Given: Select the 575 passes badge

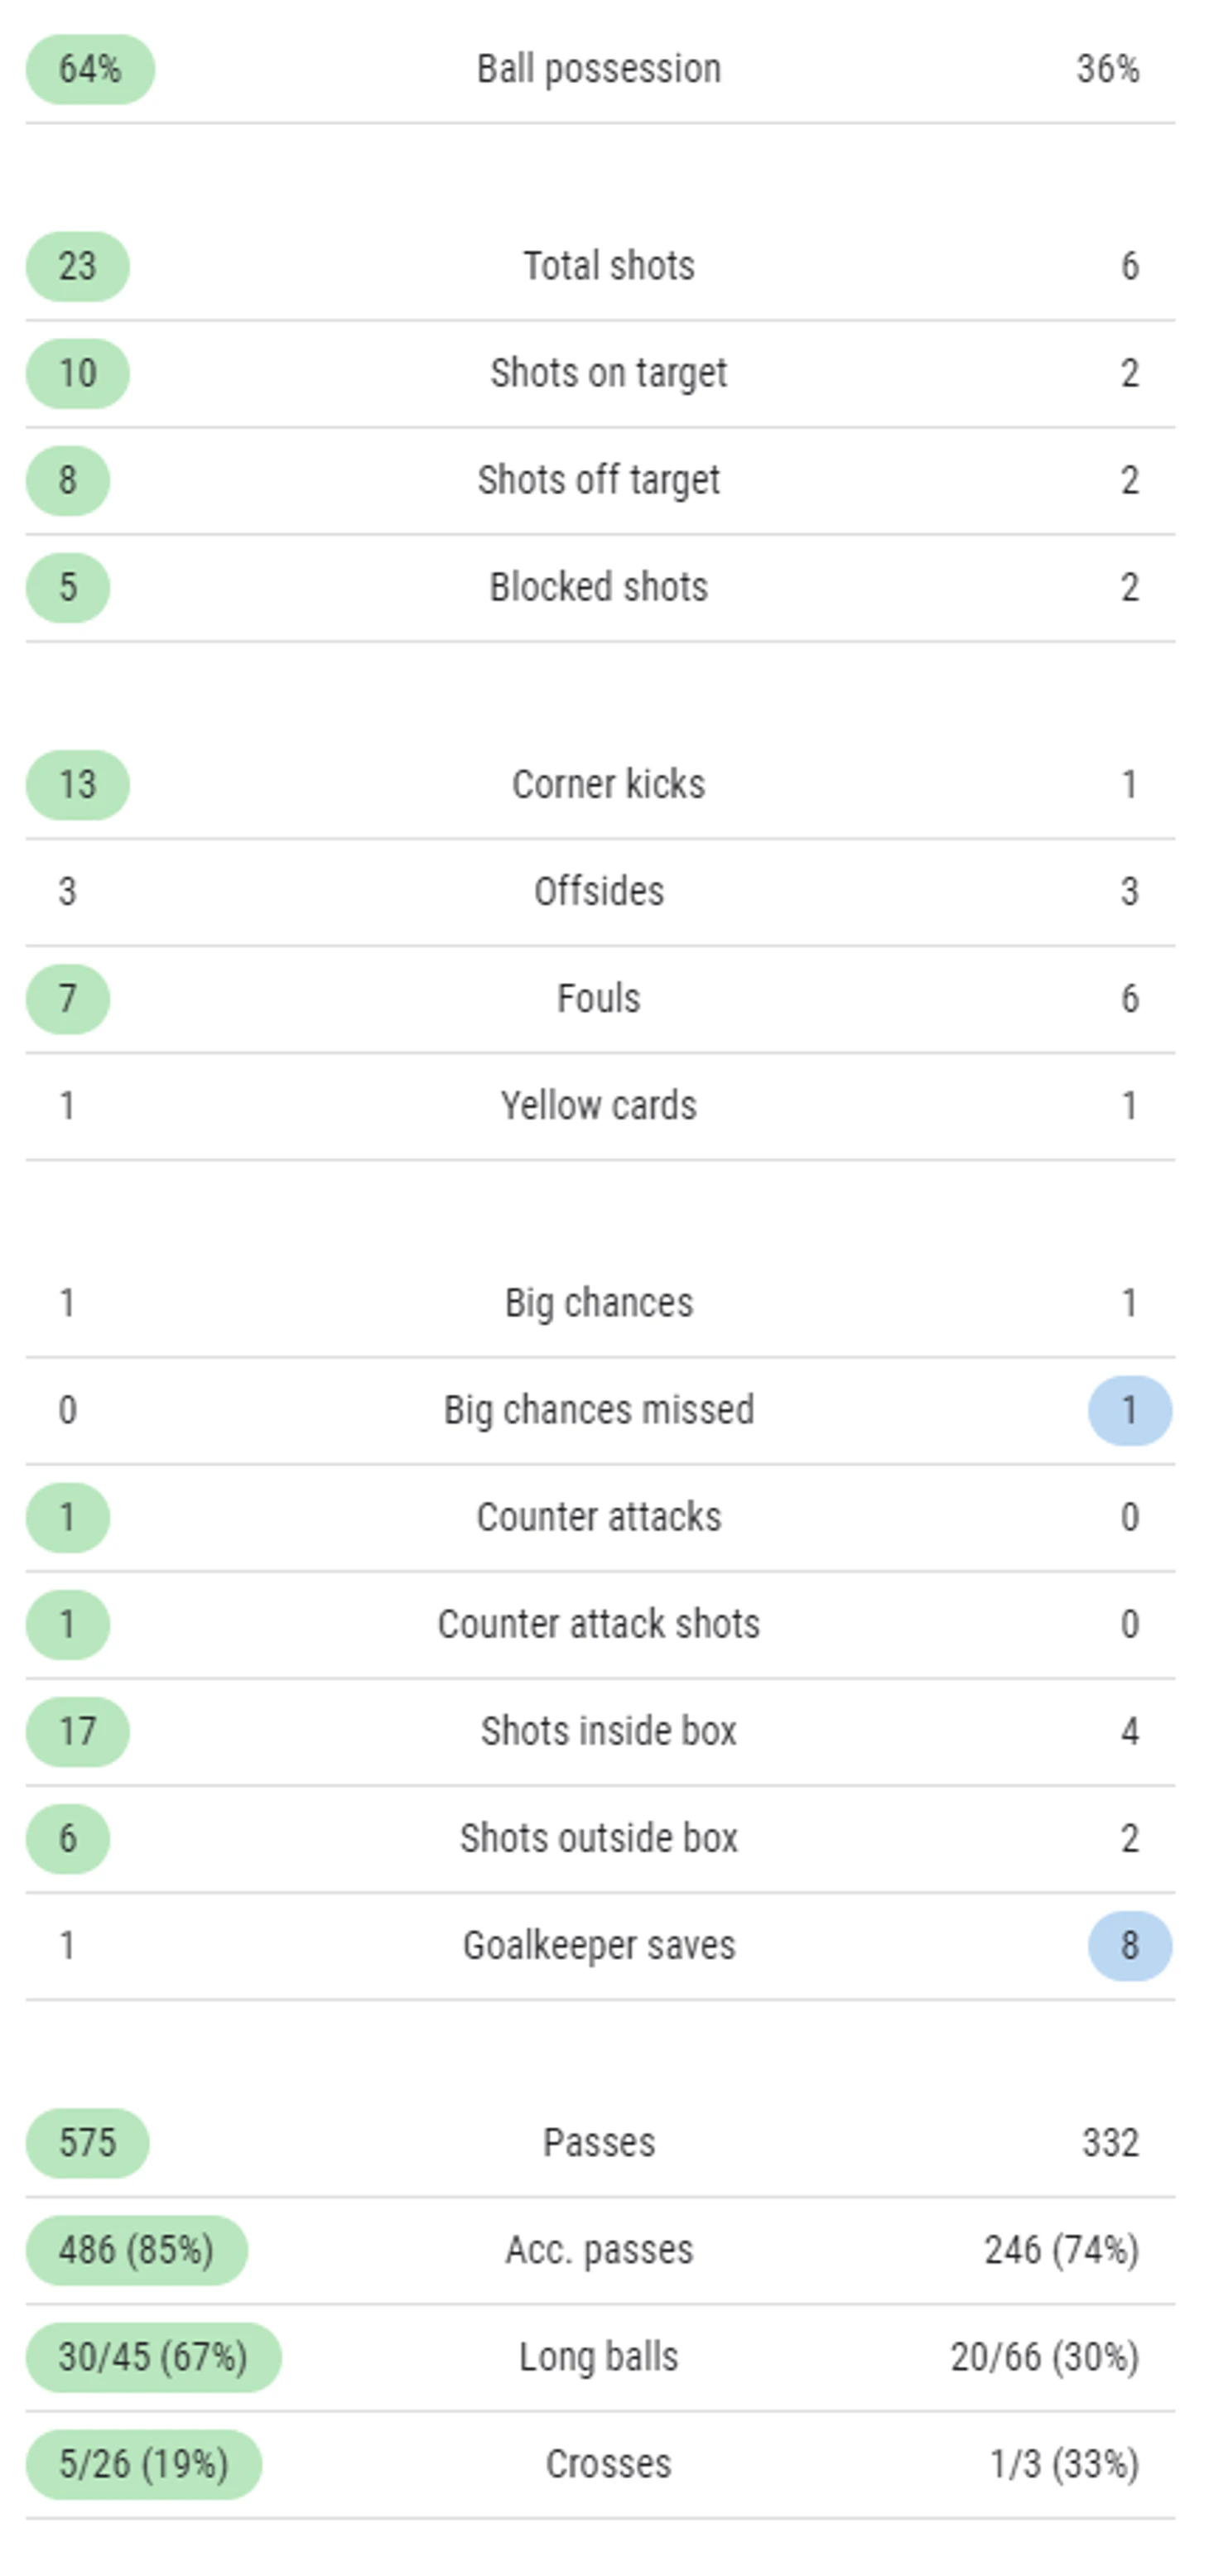Looking at the screenshot, I should coord(87,2143).
